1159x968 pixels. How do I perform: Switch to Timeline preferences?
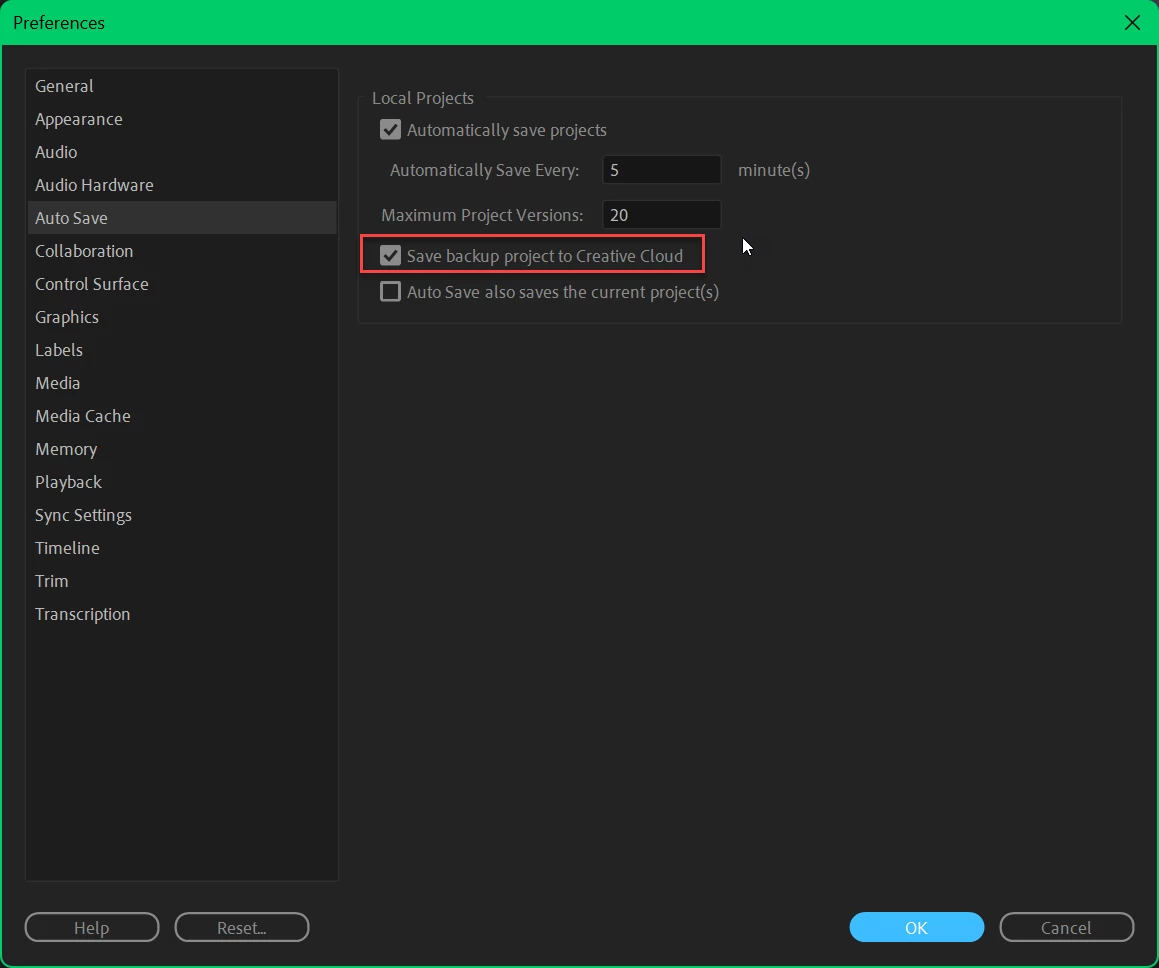[x=182, y=548]
